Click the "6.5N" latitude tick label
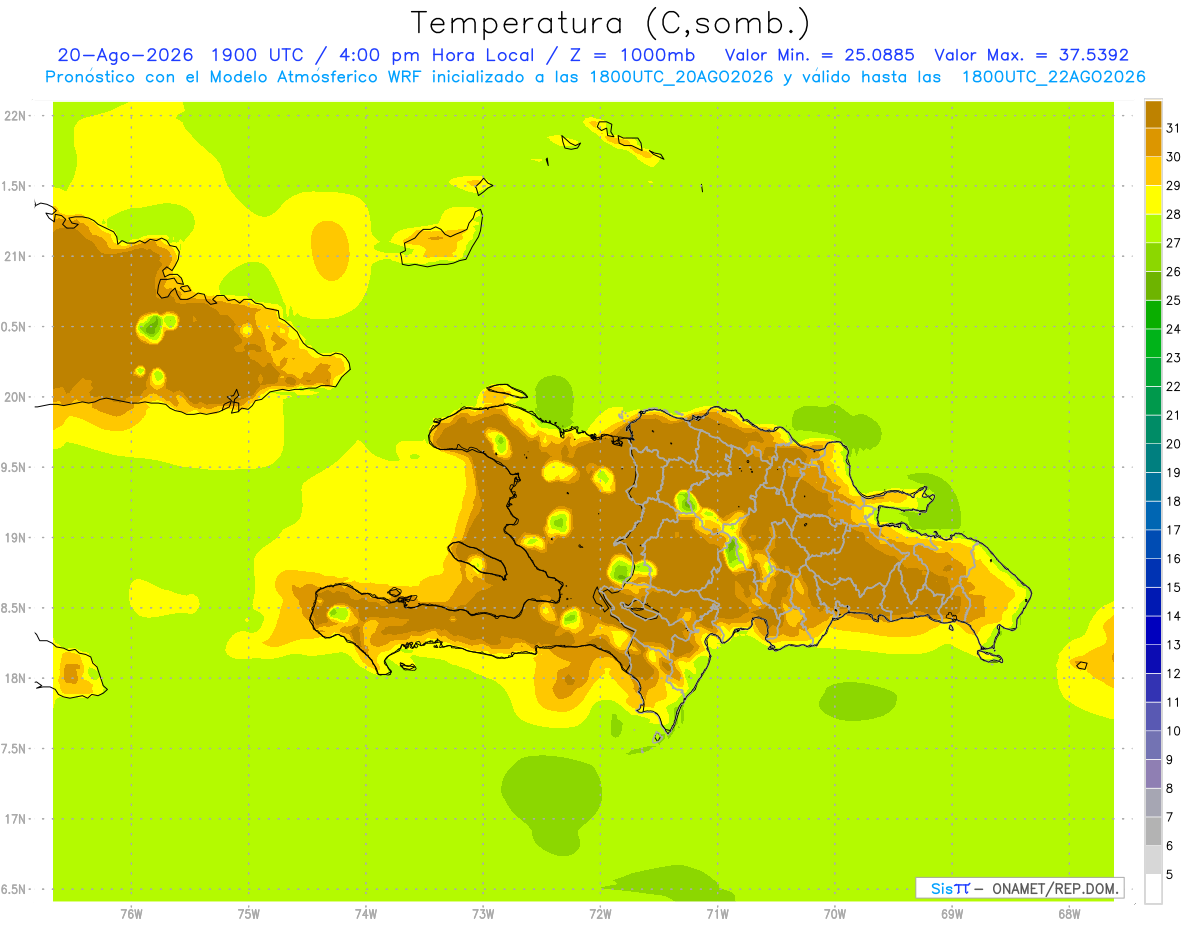 [14, 889]
